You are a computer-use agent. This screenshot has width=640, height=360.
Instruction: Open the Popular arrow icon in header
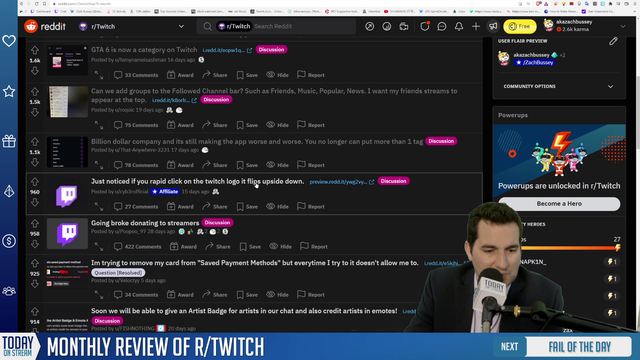(x=369, y=27)
